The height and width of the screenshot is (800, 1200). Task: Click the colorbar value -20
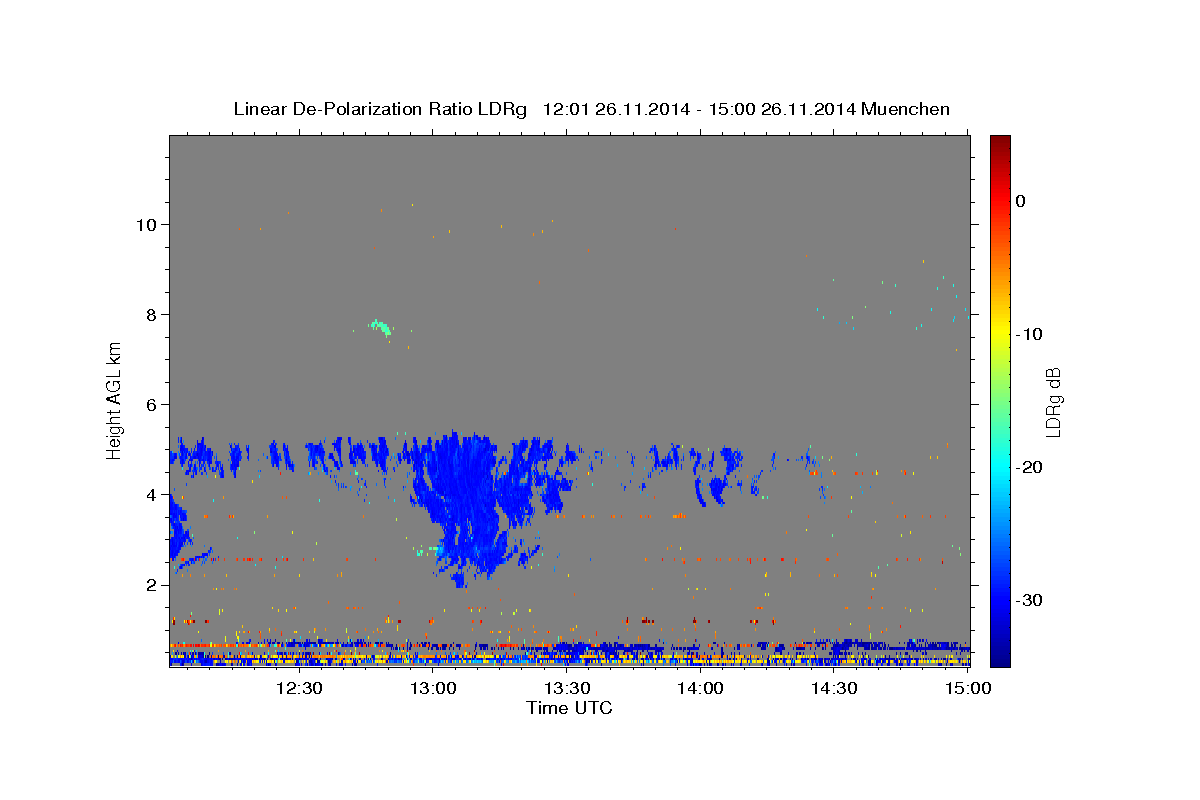(1030, 467)
